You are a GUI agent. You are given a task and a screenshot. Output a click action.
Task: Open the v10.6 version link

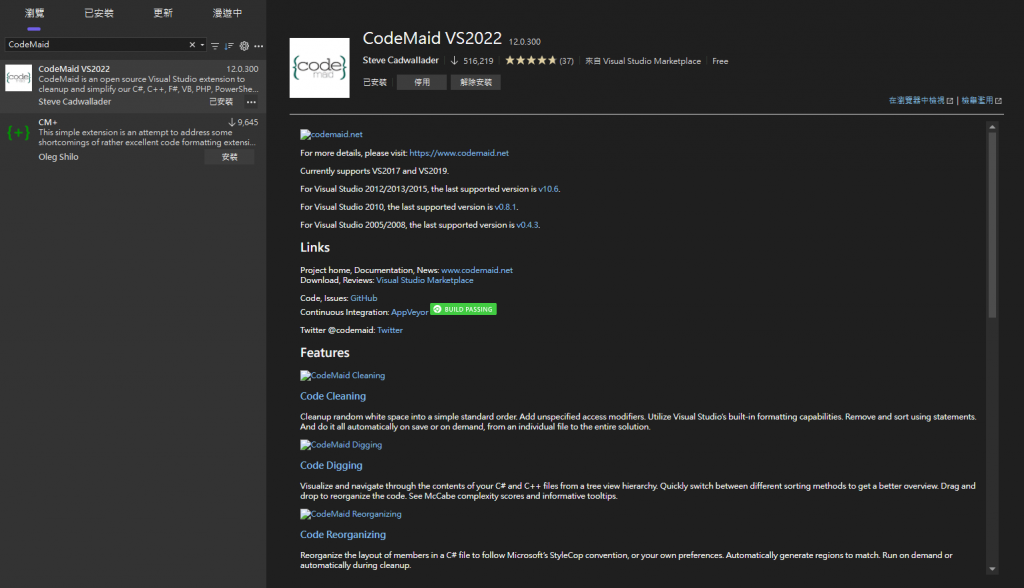549,189
